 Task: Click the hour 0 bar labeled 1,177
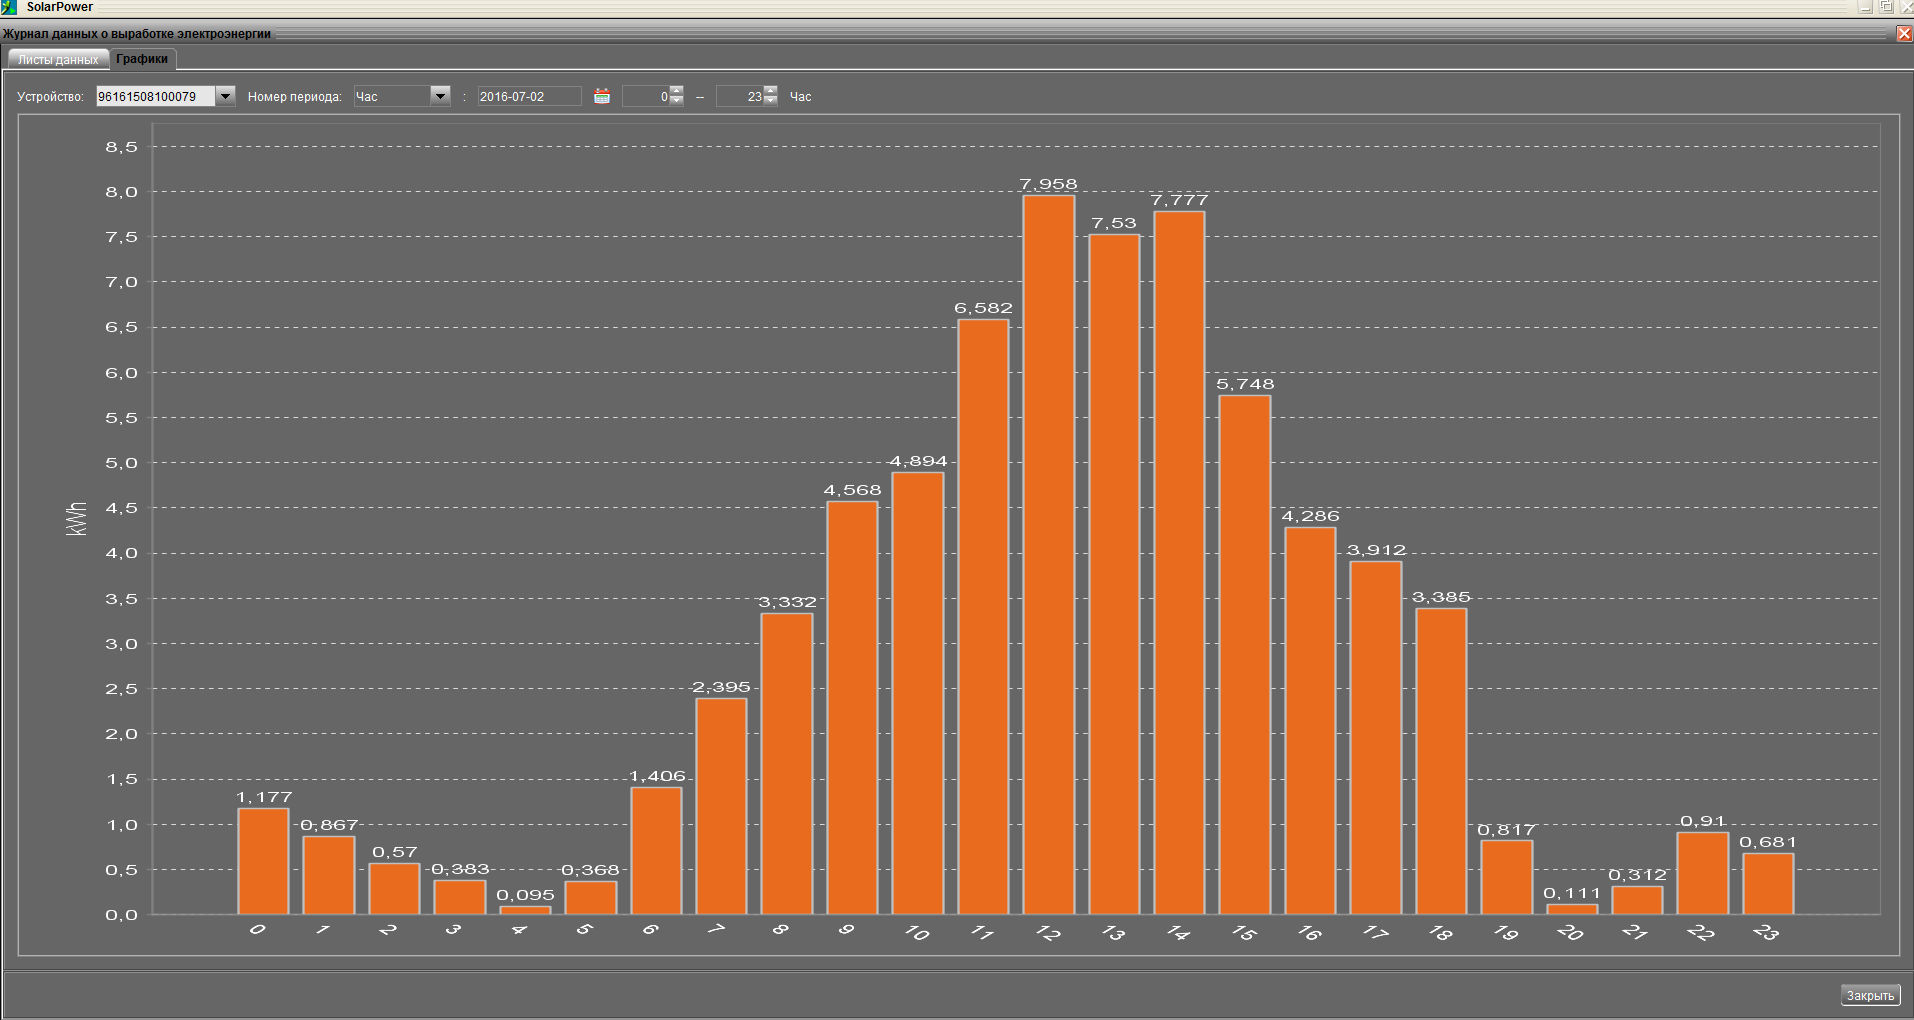(263, 861)
